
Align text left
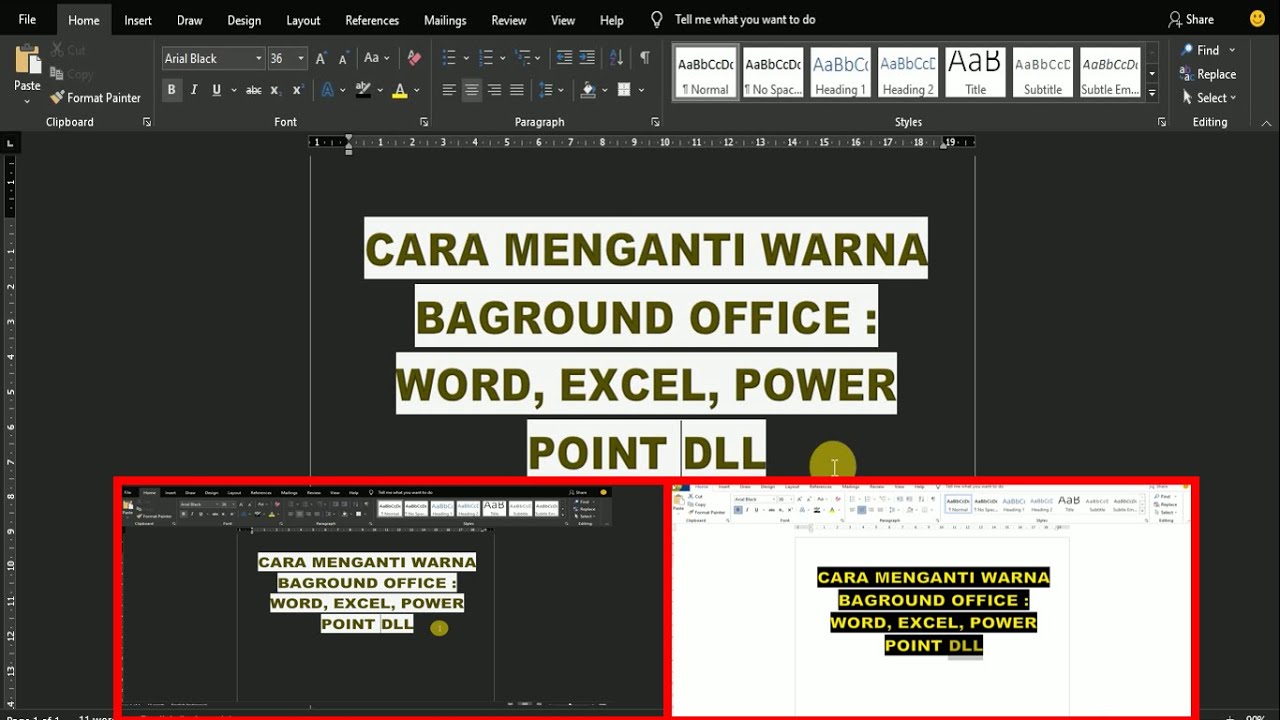tap(449, 90)
